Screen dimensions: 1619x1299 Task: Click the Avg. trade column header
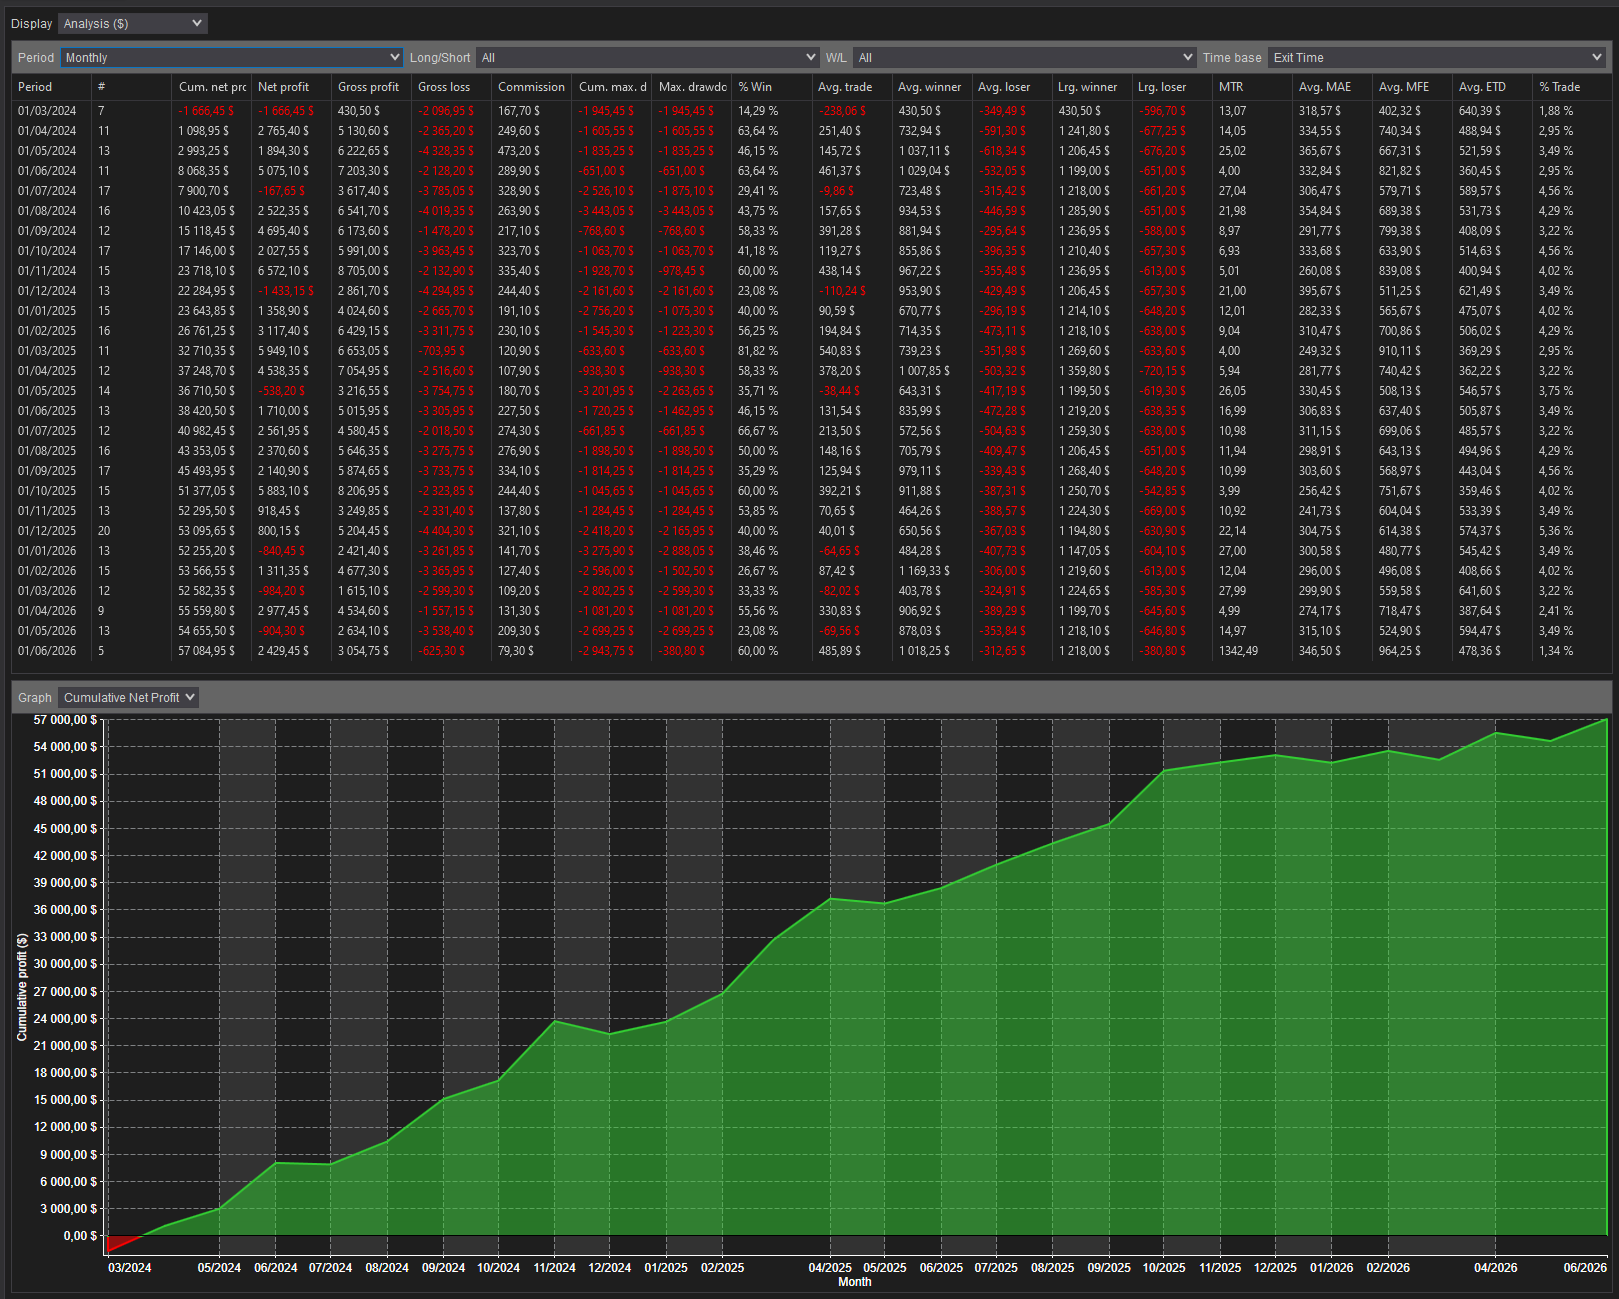coord(851,87)
